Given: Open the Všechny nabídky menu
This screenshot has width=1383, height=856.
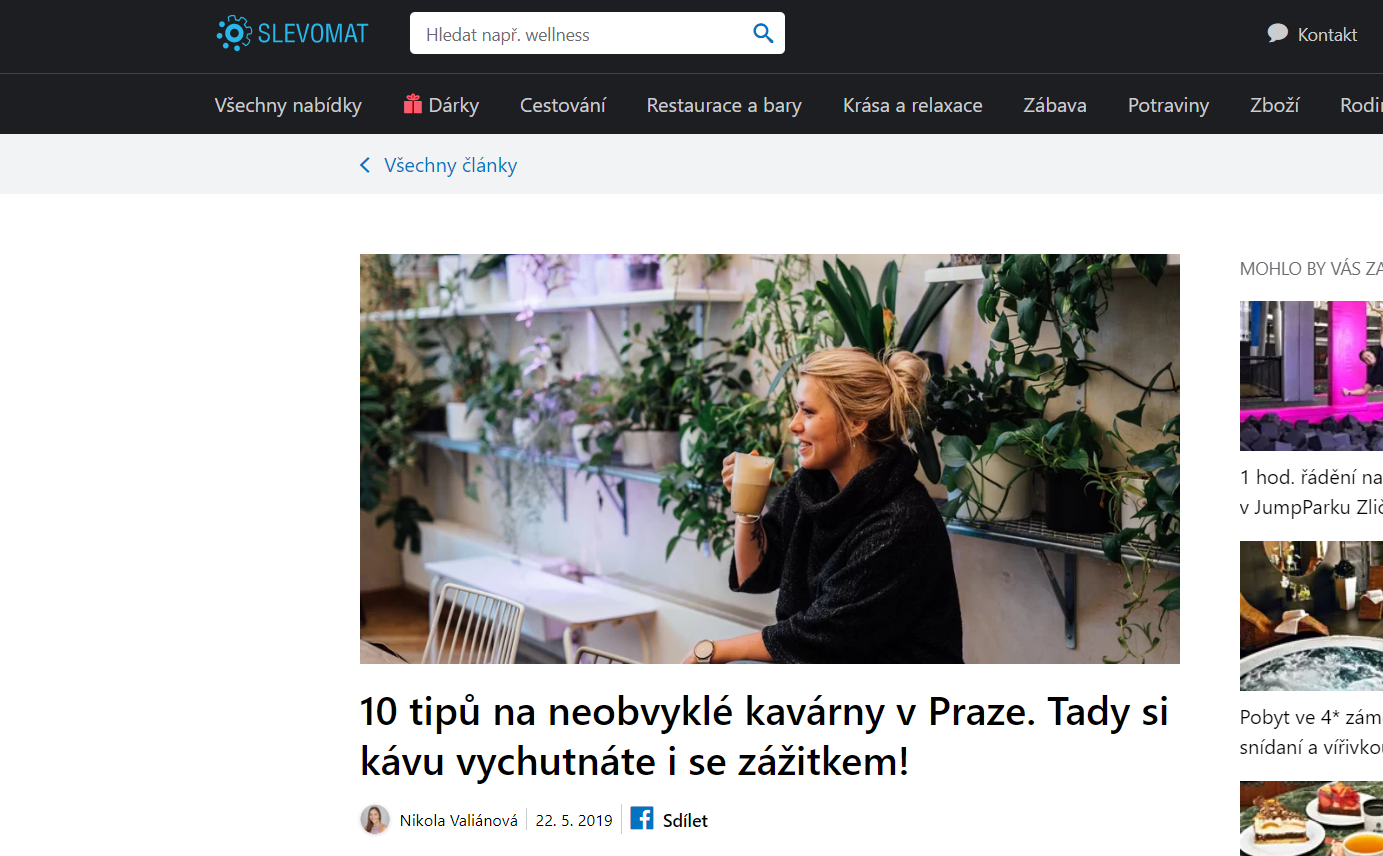Looking at the screenshot, I should click(x=288, y=105).
